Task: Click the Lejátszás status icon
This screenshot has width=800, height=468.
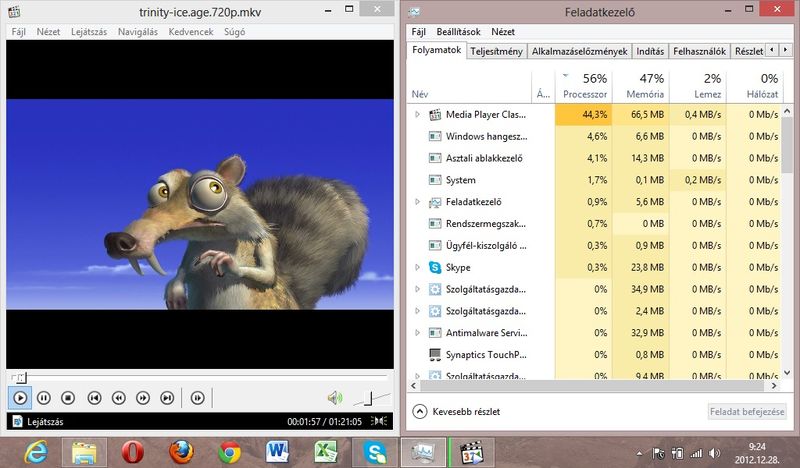Action: tap(18, 422)
